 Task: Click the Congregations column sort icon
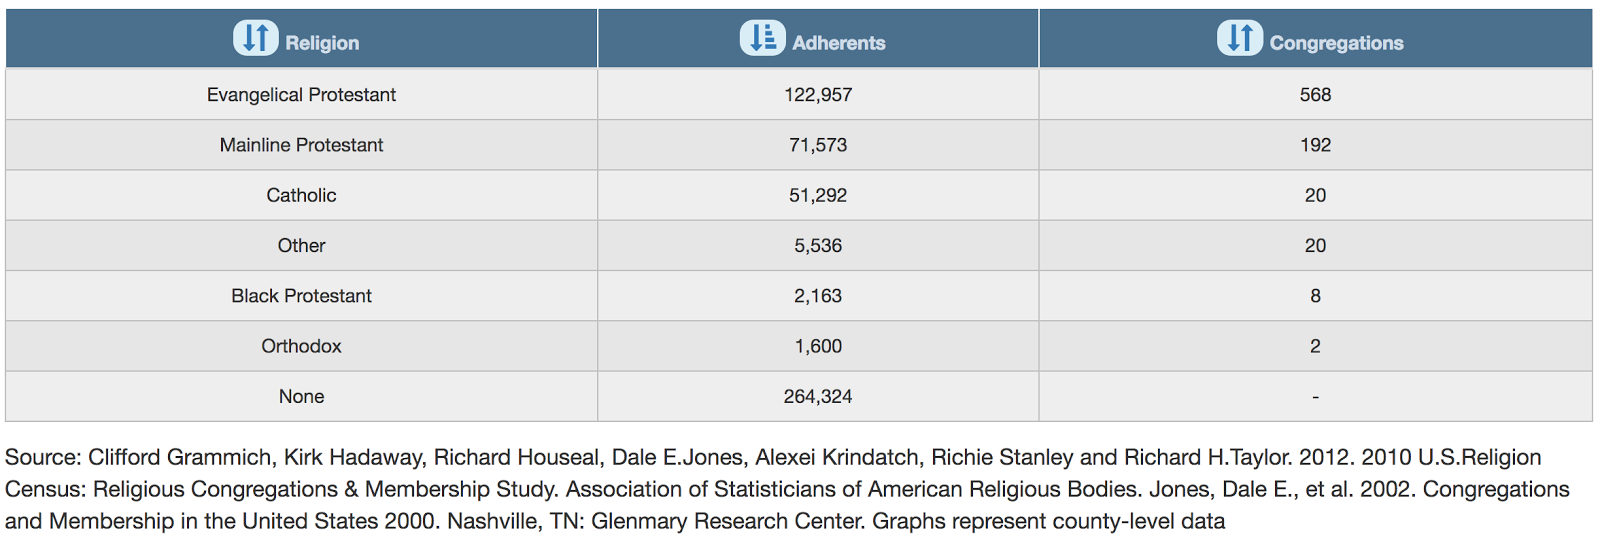[x=1240, y=38]
